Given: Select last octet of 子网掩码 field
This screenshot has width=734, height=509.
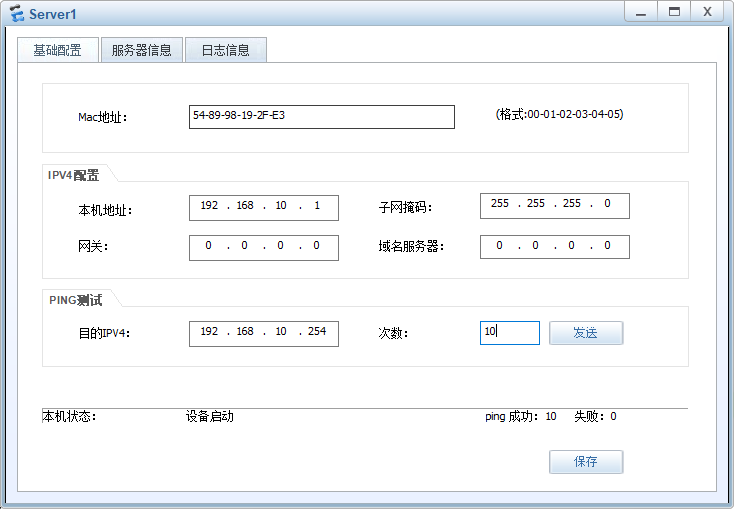Looking at the screenshot, I should (607, 204).
